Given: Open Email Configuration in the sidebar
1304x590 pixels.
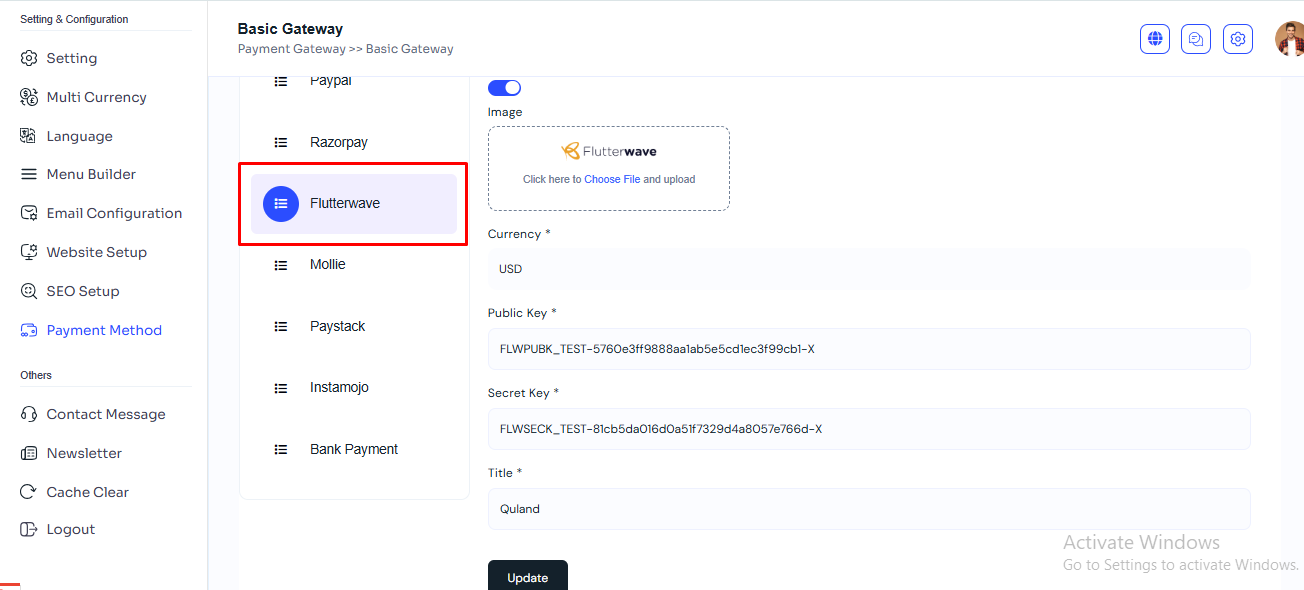Looking at the screenshot, I should 114,213.
